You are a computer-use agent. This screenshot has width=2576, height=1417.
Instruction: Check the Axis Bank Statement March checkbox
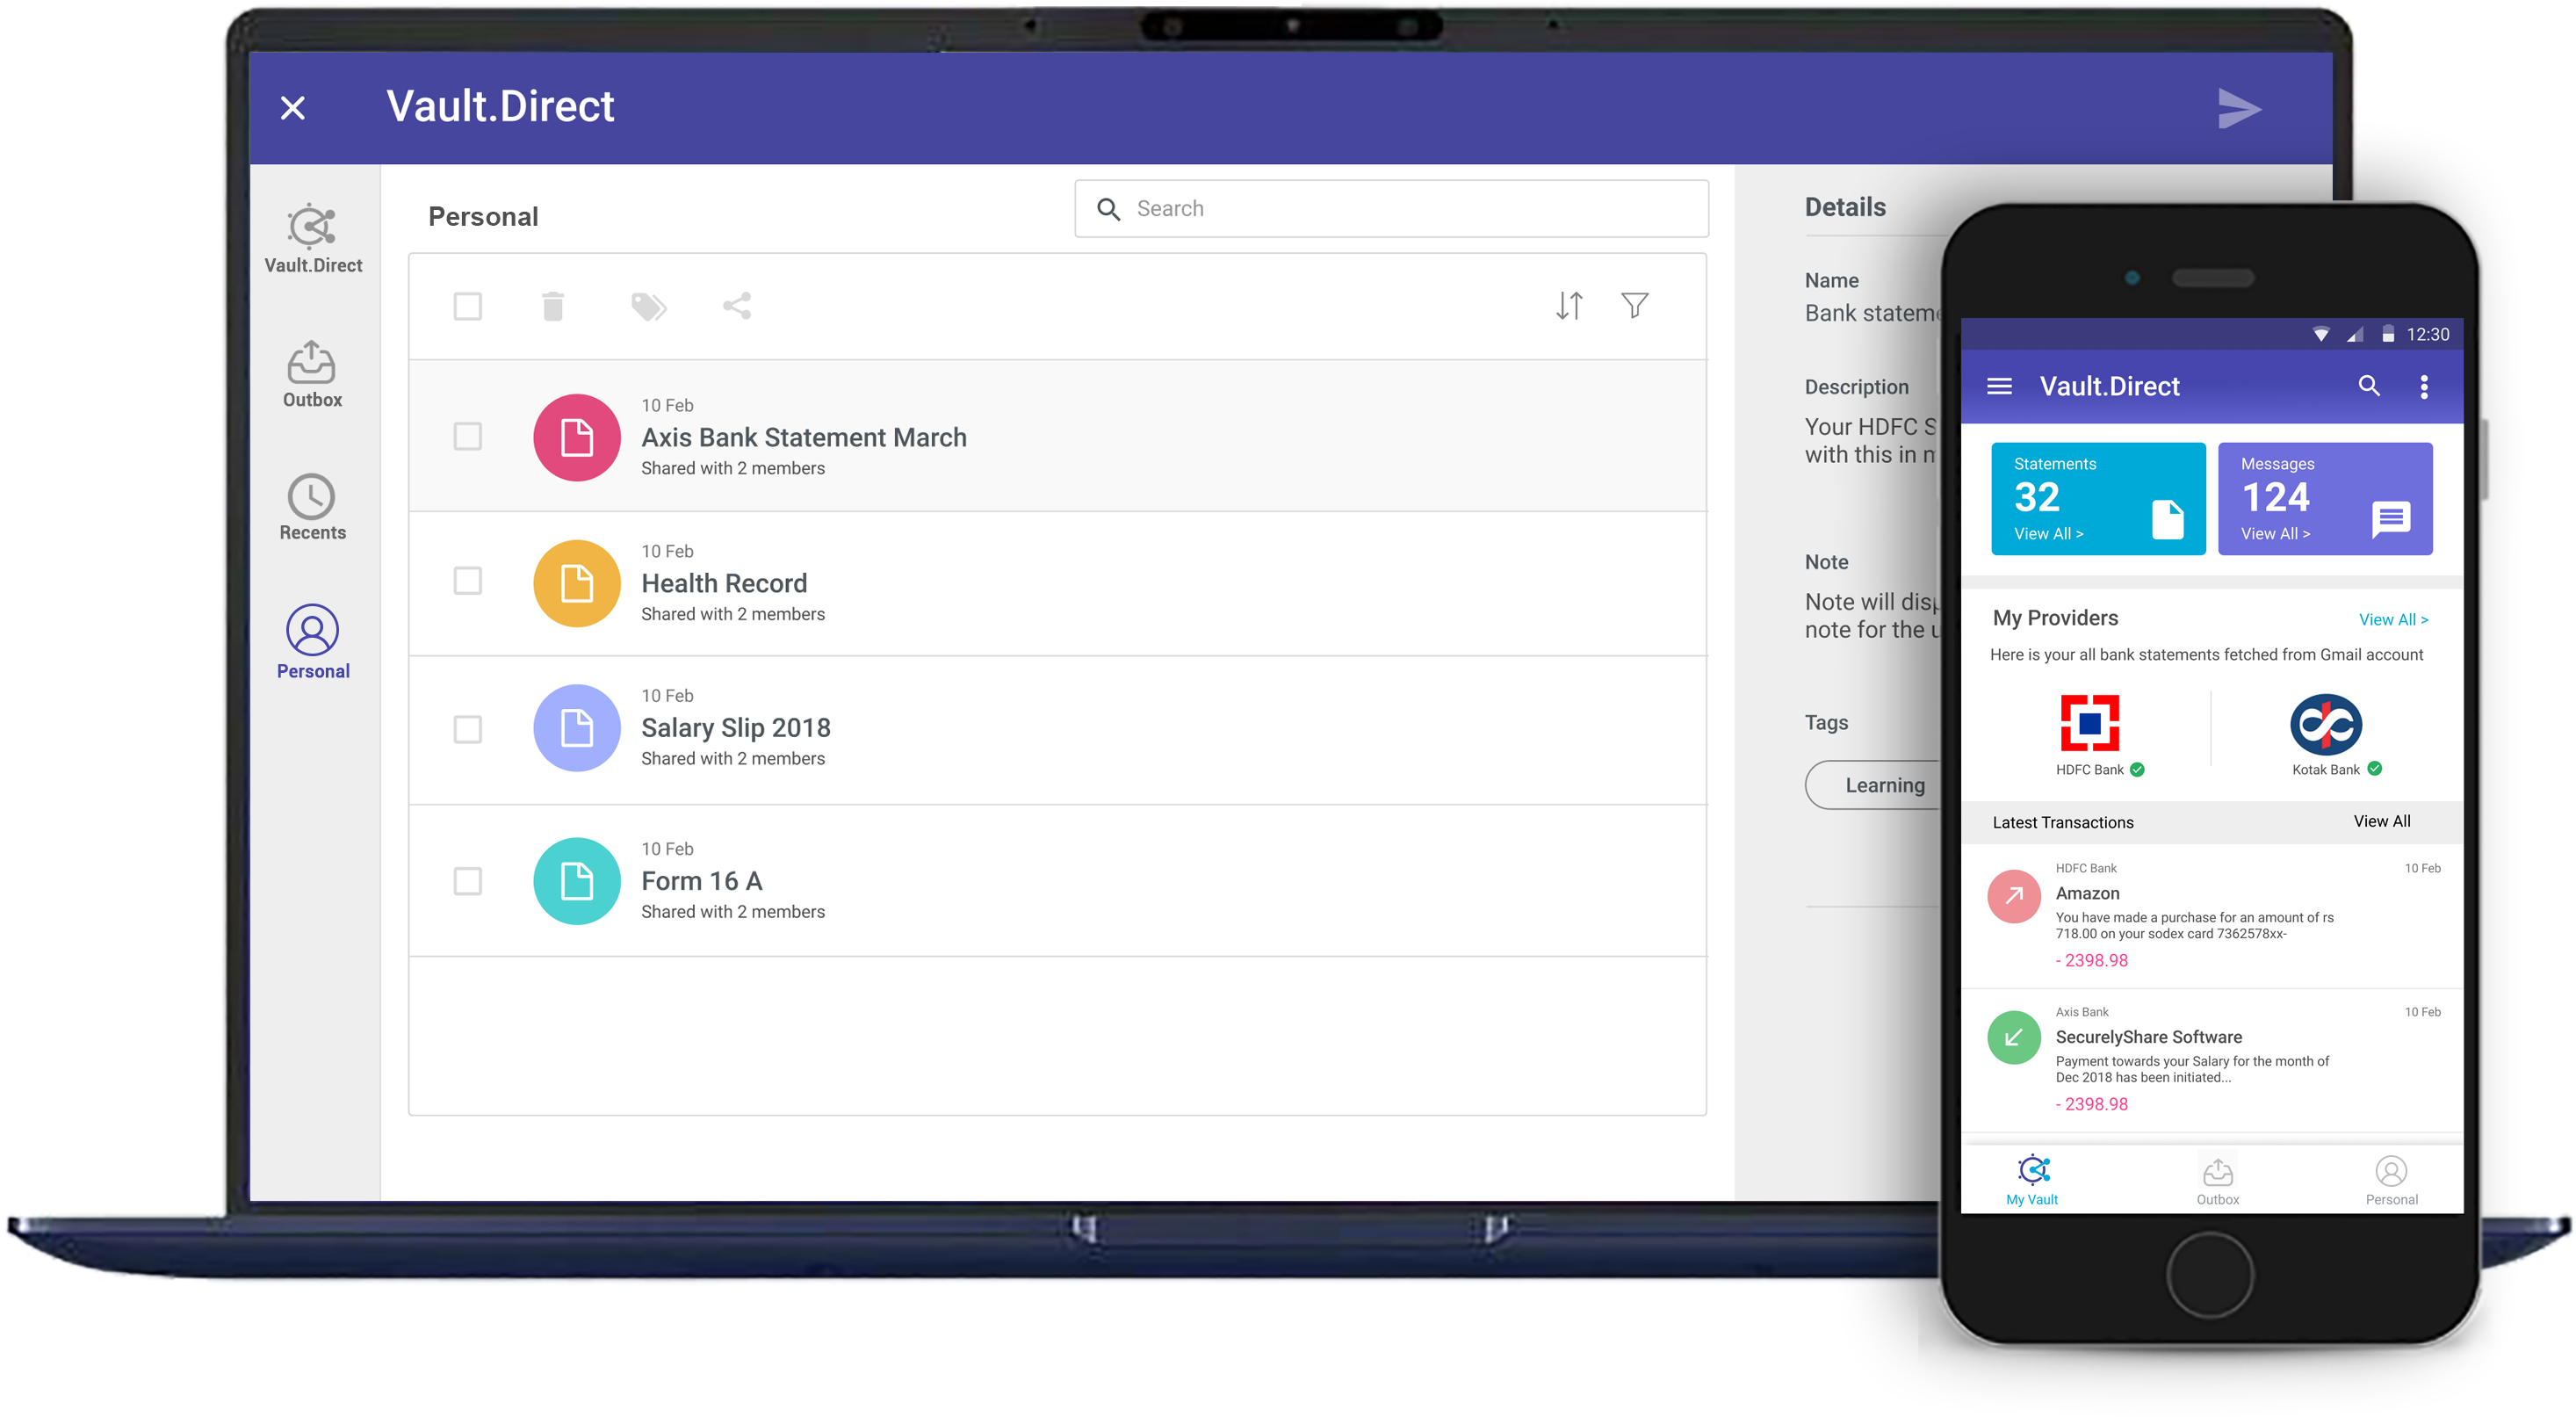click(x=467, y=436)
